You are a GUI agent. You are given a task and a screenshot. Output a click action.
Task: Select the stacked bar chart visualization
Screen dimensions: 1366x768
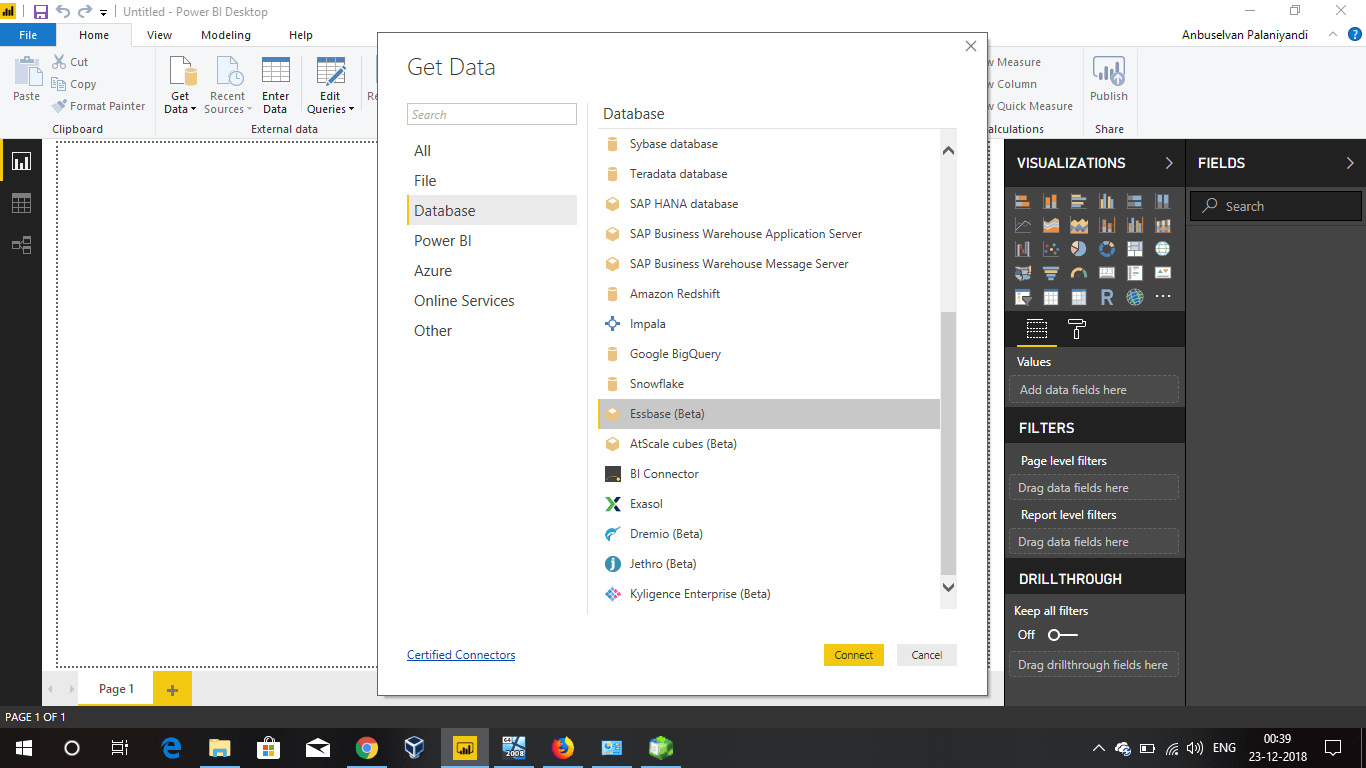pos(1023,201)
